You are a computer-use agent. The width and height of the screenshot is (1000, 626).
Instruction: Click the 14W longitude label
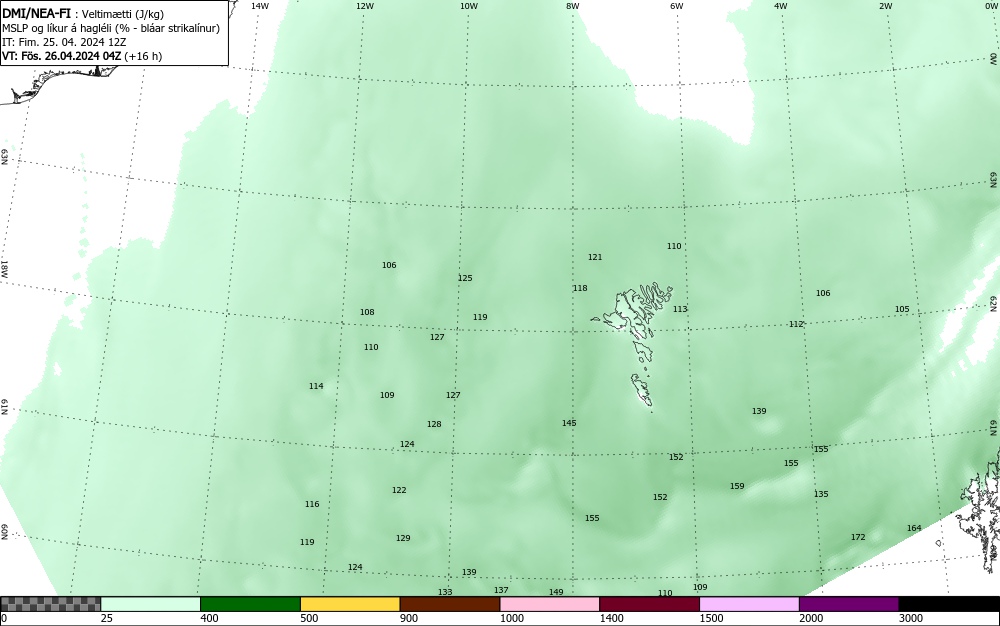pyautogui.click(x=260, y=6)
